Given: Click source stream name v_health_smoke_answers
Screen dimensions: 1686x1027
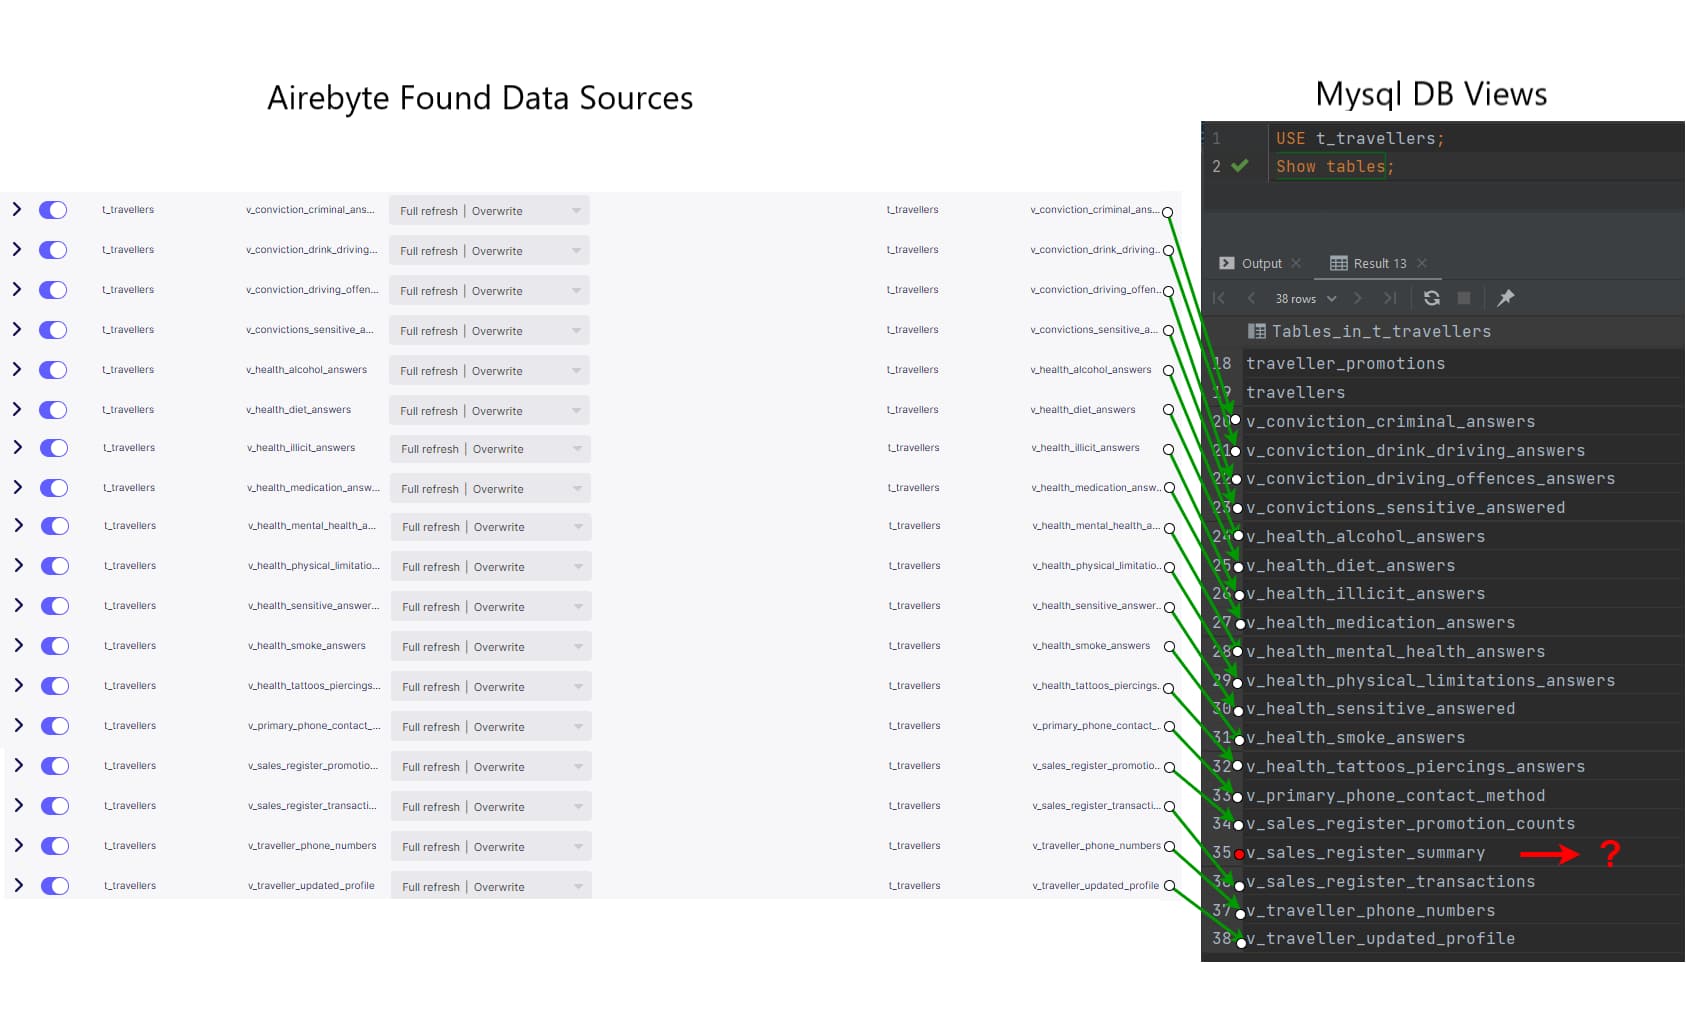Looking at the screenshot, I should pos(307,646).
